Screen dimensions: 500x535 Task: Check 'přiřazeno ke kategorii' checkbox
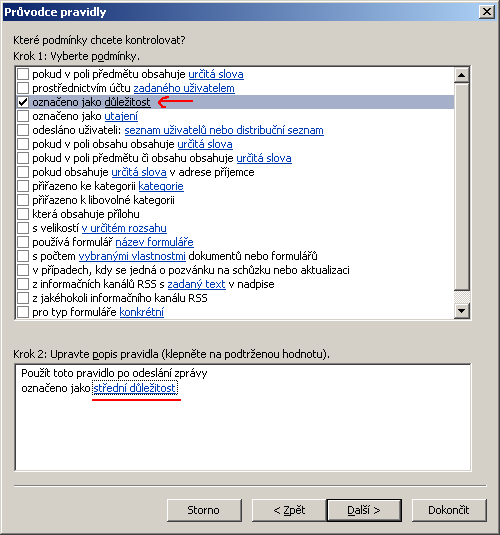tap(23, 186)
